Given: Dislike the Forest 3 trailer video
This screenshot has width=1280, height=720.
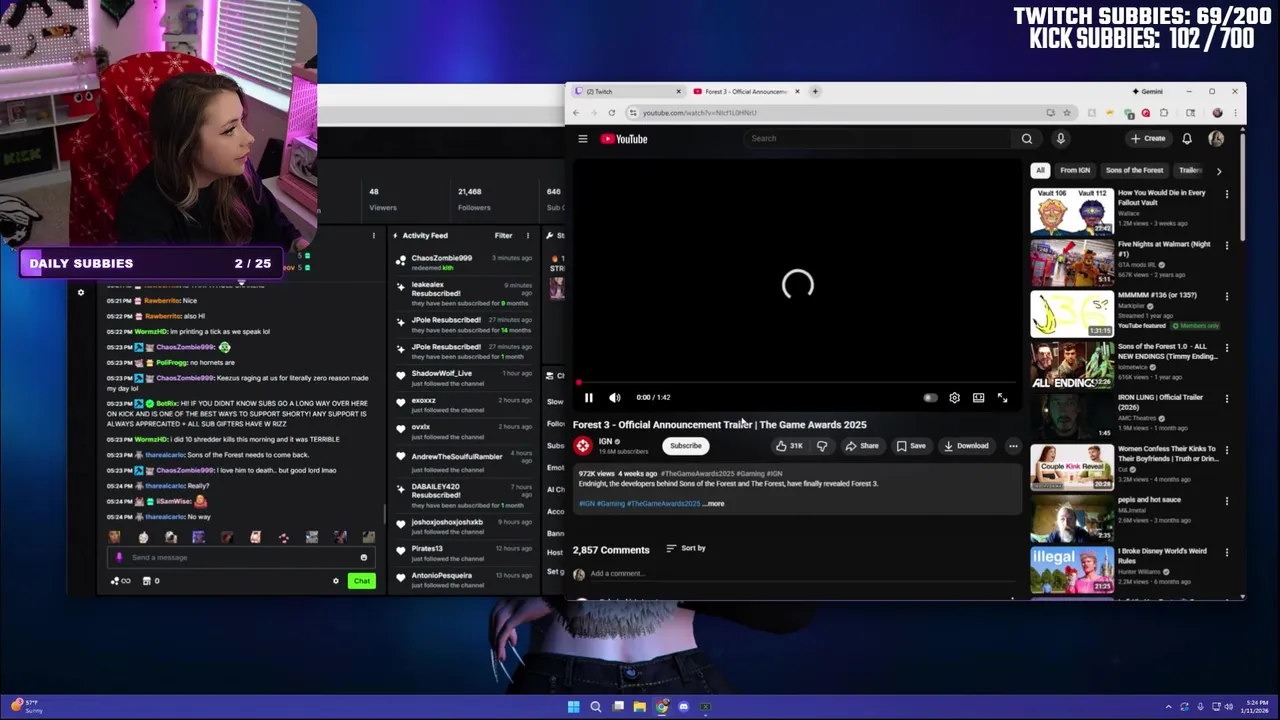Looking at the screenshot, I should [821, 446].
